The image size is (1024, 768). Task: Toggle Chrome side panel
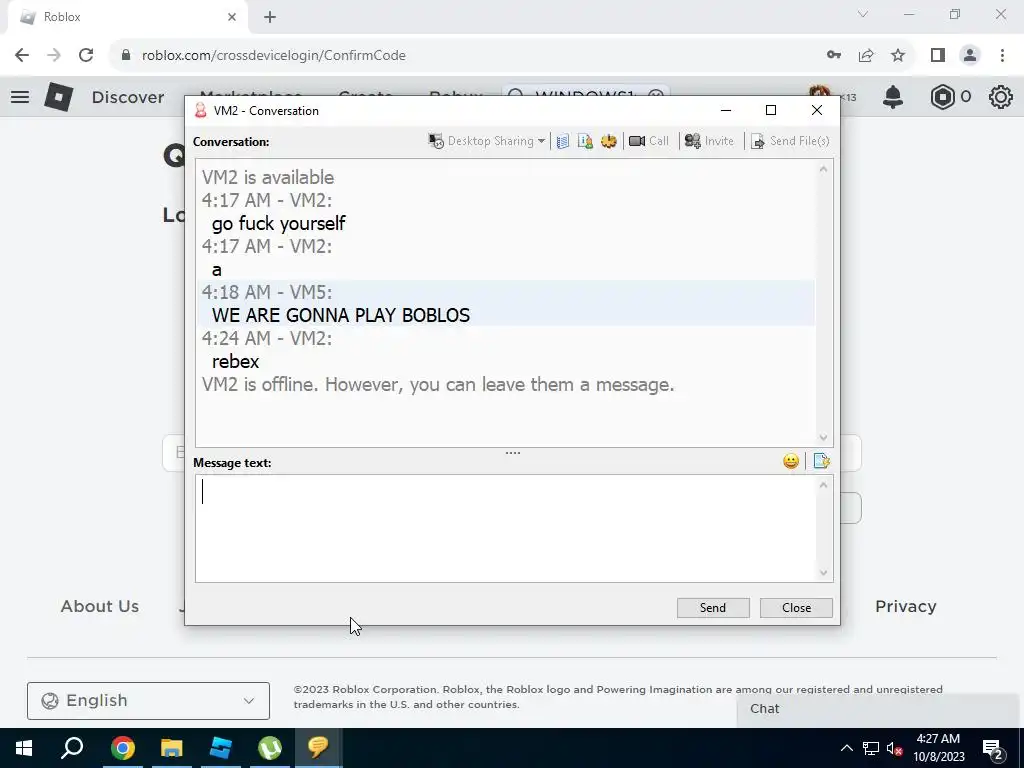pos(938,56)
